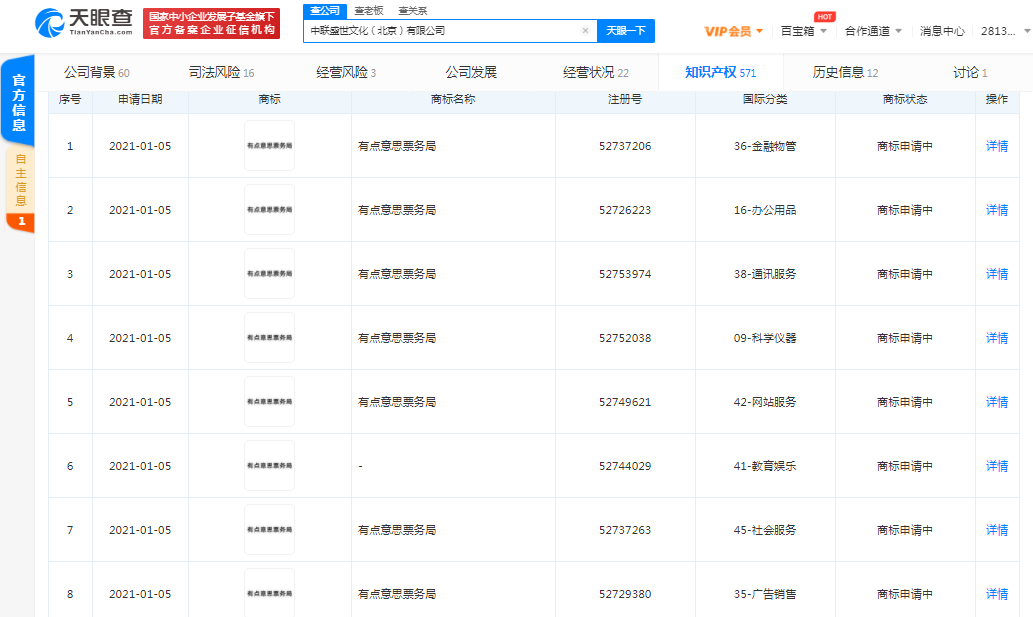Viewport: 1033px width, 617px height.
Task: Click the 天眼一下 search button
Action: pyautogui.click(x=625, y=31)
